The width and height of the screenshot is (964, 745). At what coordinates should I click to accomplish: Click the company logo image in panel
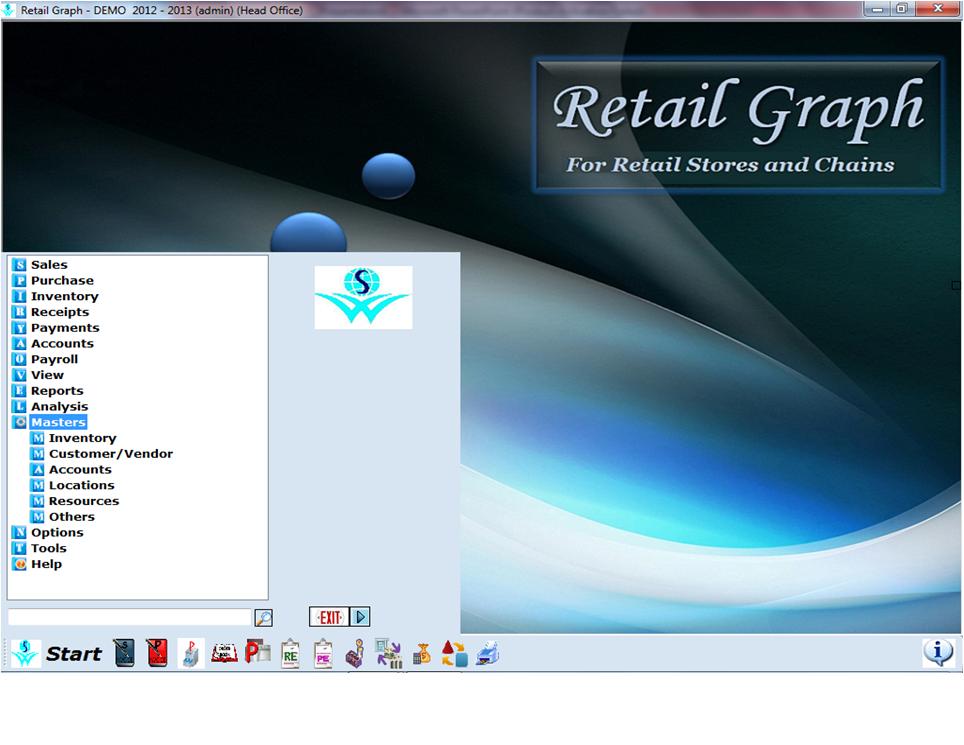[363, 298]
